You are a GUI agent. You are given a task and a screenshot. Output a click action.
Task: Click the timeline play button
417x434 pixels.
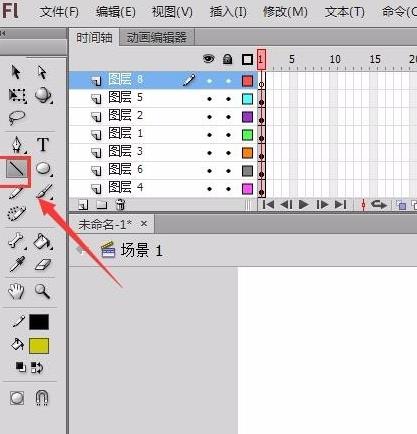pyautogui.click(x=304, y=205)
